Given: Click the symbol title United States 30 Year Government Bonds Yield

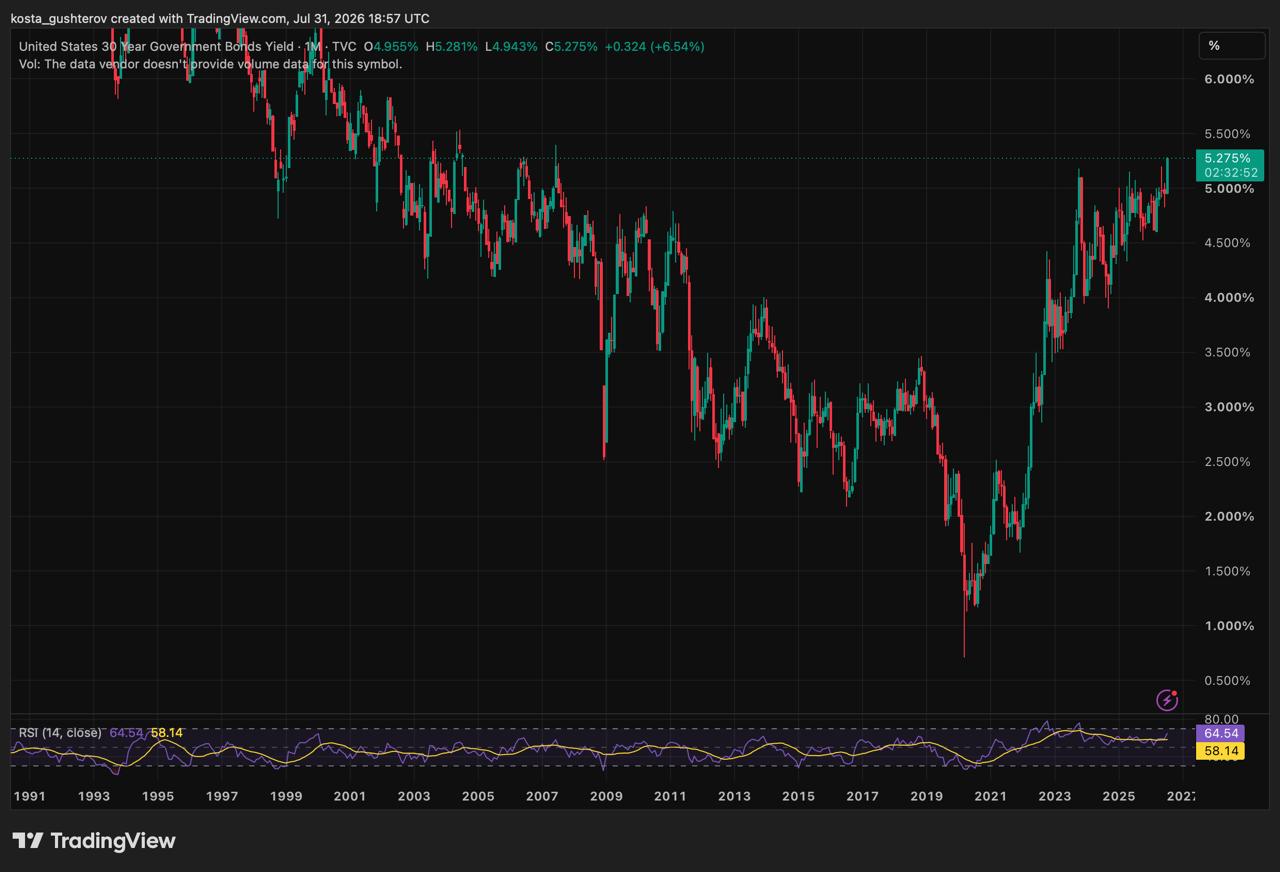Looking at the screenshot, I should 156,46.
